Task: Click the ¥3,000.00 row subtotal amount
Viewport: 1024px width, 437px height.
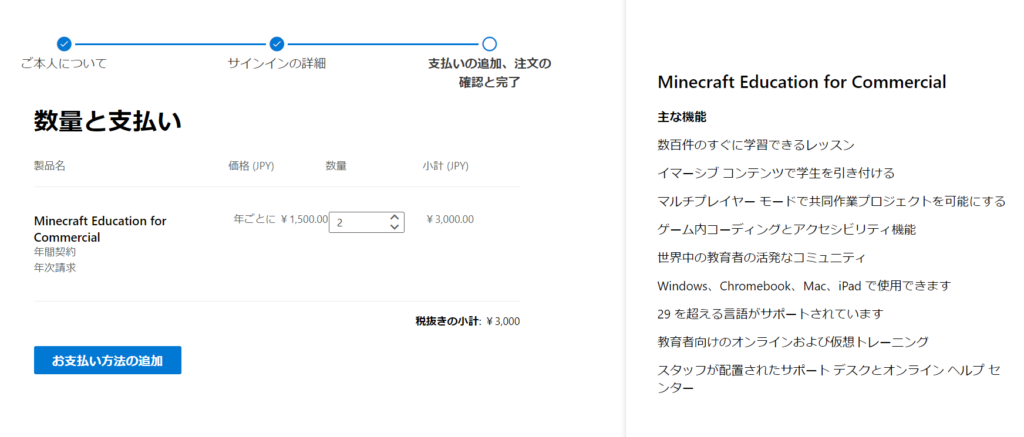Action: [x=450, y=220]
